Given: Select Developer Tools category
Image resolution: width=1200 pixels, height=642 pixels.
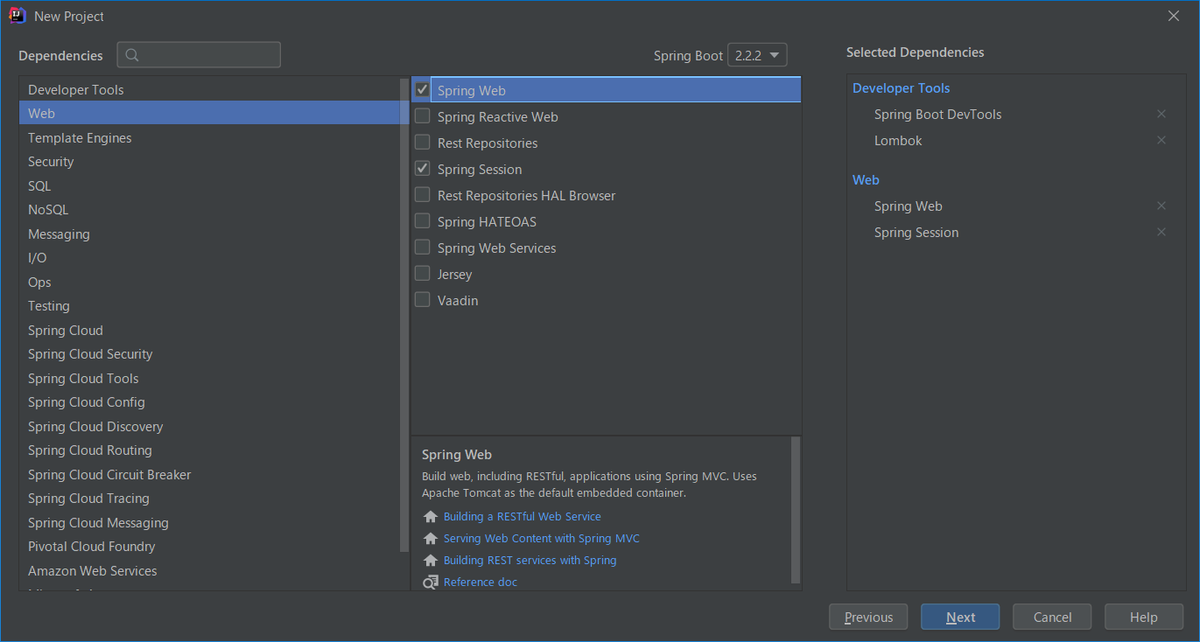Looking at the screenshot, I should pyautogui.click(x=209, y=90).
